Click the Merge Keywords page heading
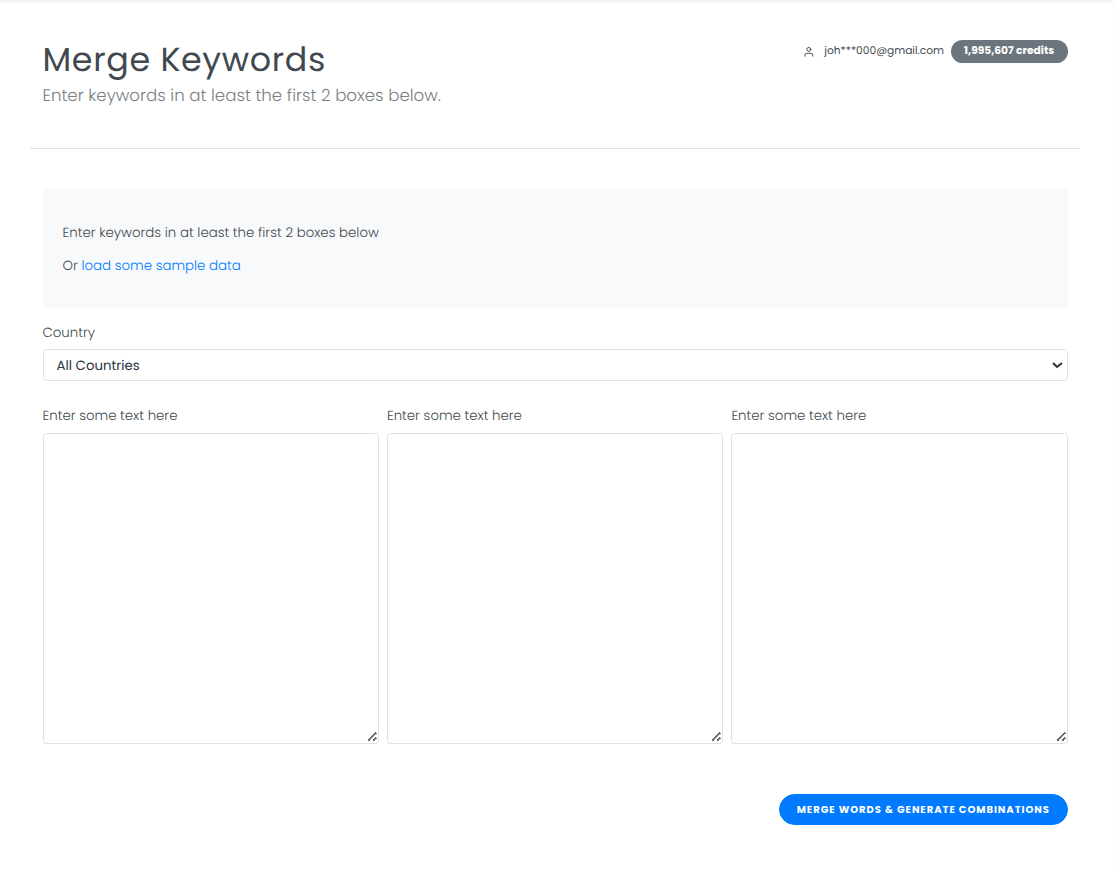This screenshot has width=1114, height=871. click(184, 60)
